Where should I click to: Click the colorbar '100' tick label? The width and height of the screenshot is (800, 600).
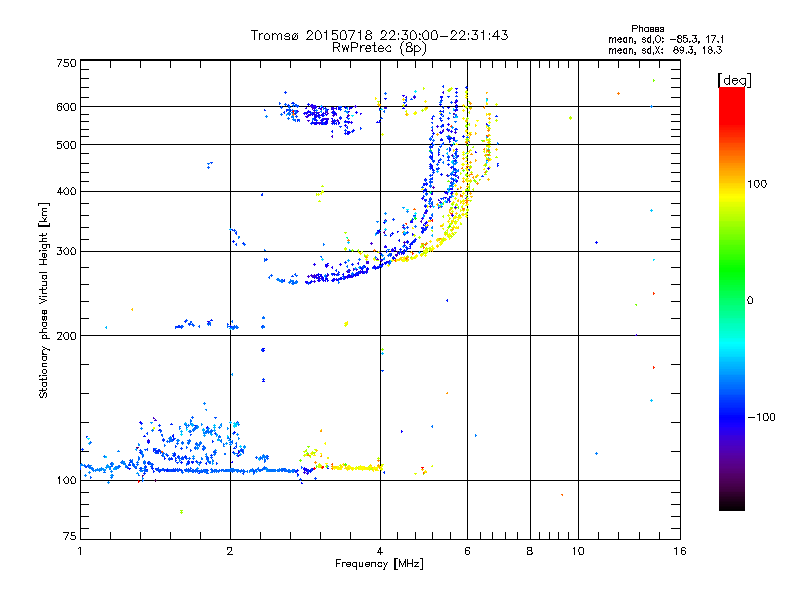pyautogui.click(x=757, y=184)
